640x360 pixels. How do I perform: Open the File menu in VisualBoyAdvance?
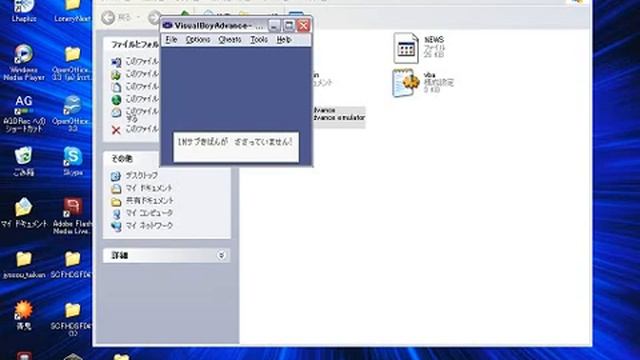[171, 40]
